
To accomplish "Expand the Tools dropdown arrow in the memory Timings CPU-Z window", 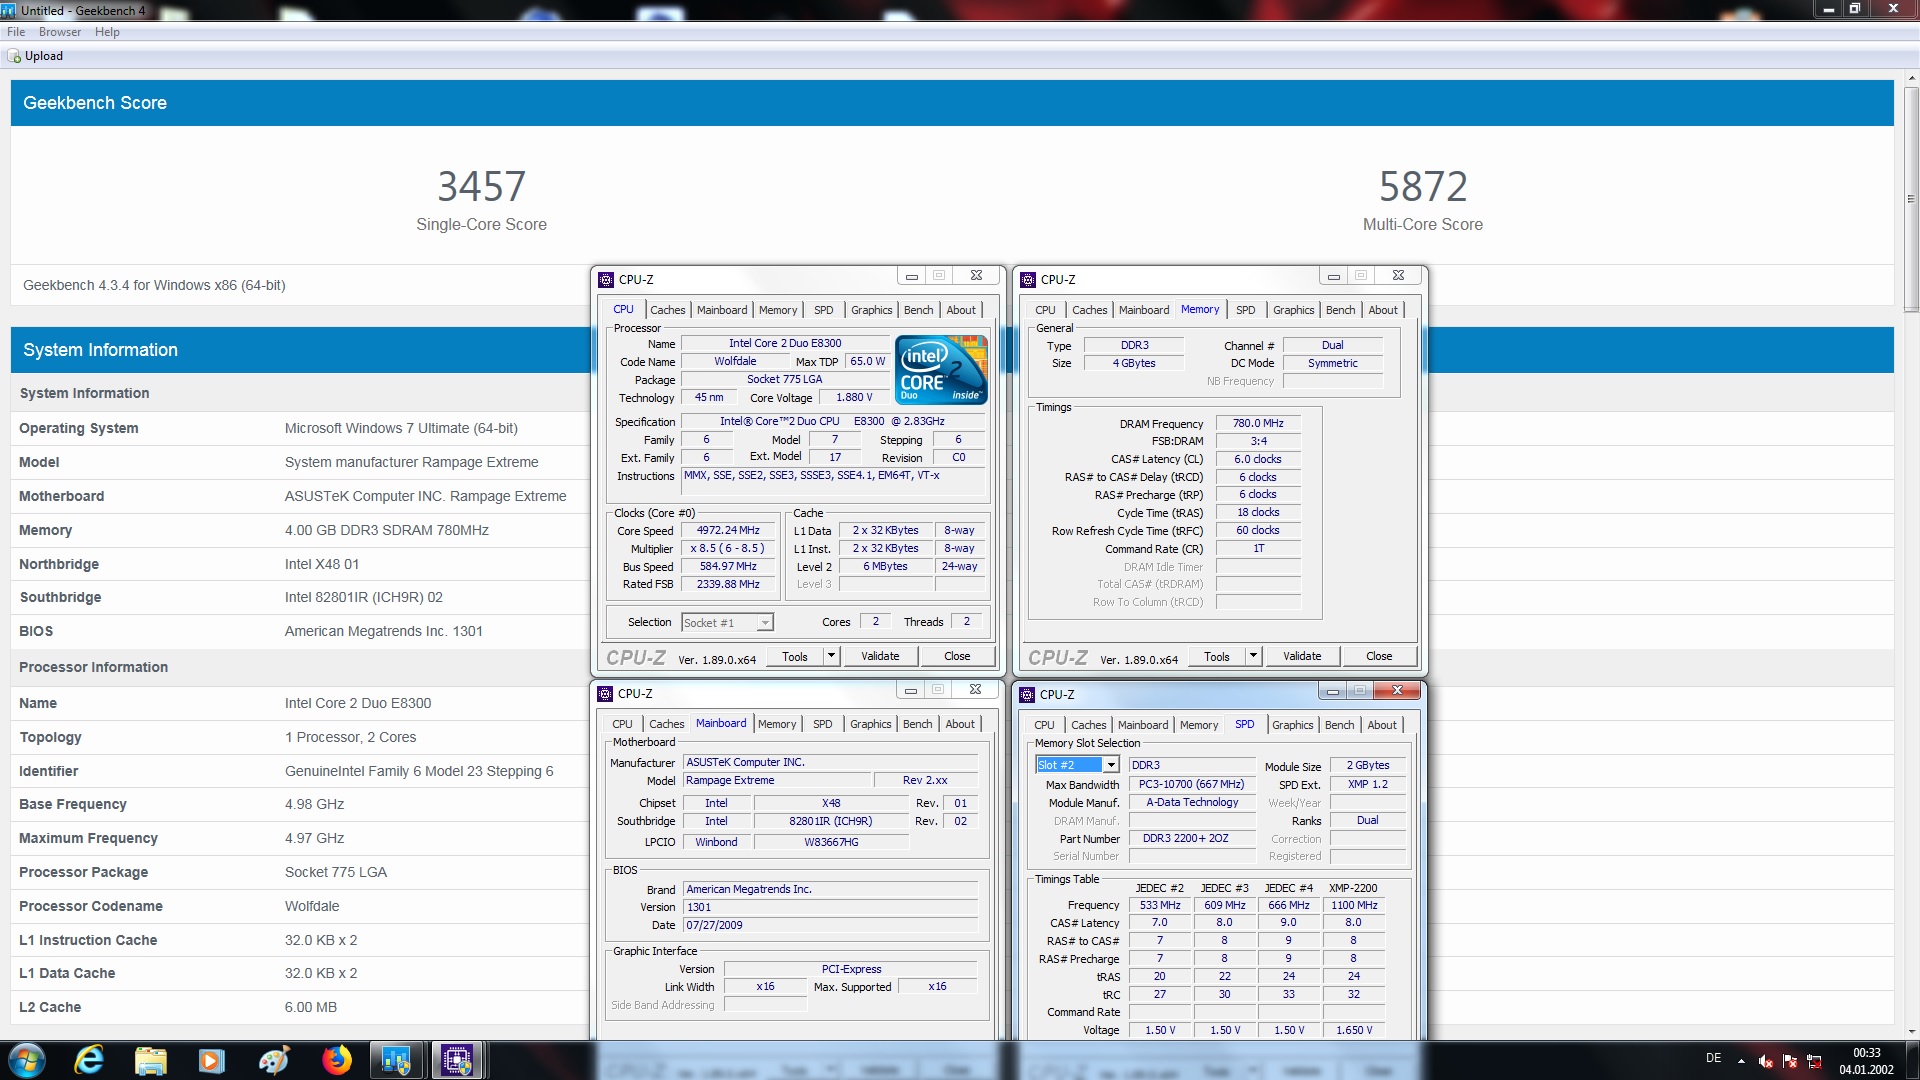I will [x=1253, y=656].
